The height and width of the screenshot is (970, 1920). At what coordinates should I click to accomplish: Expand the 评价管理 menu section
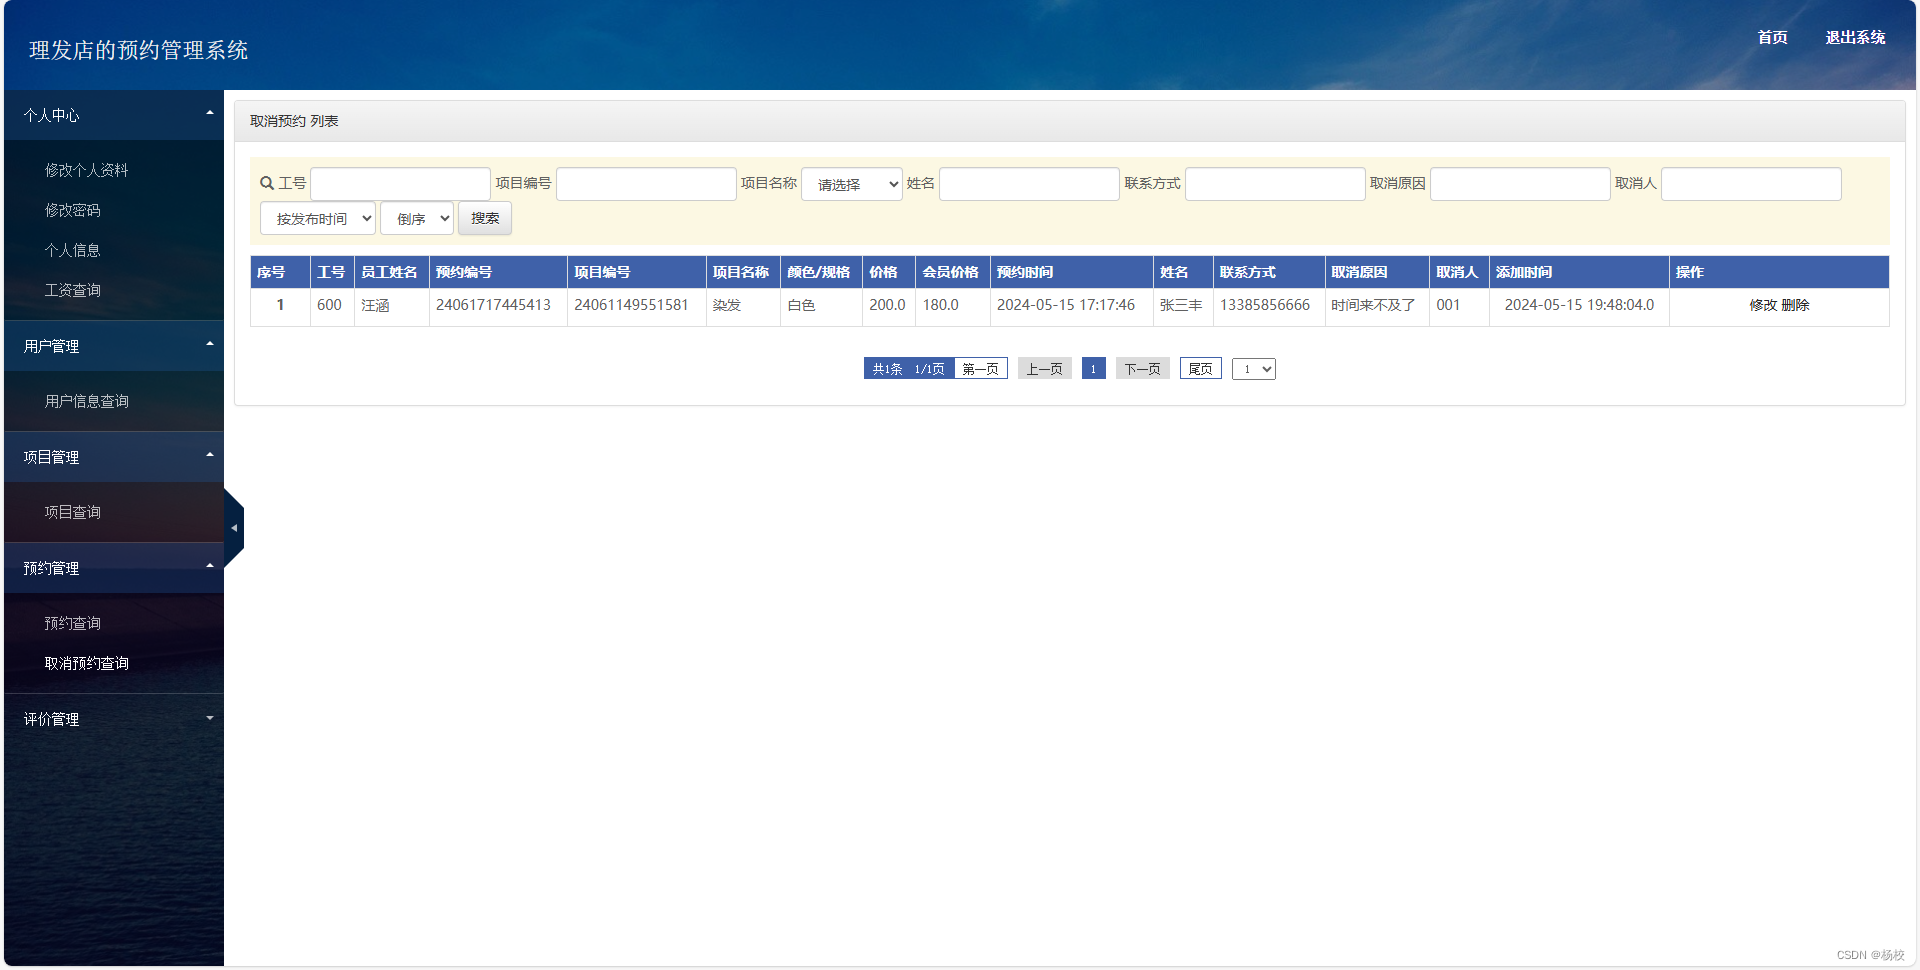pyautogui.click(x=114, y=719)
